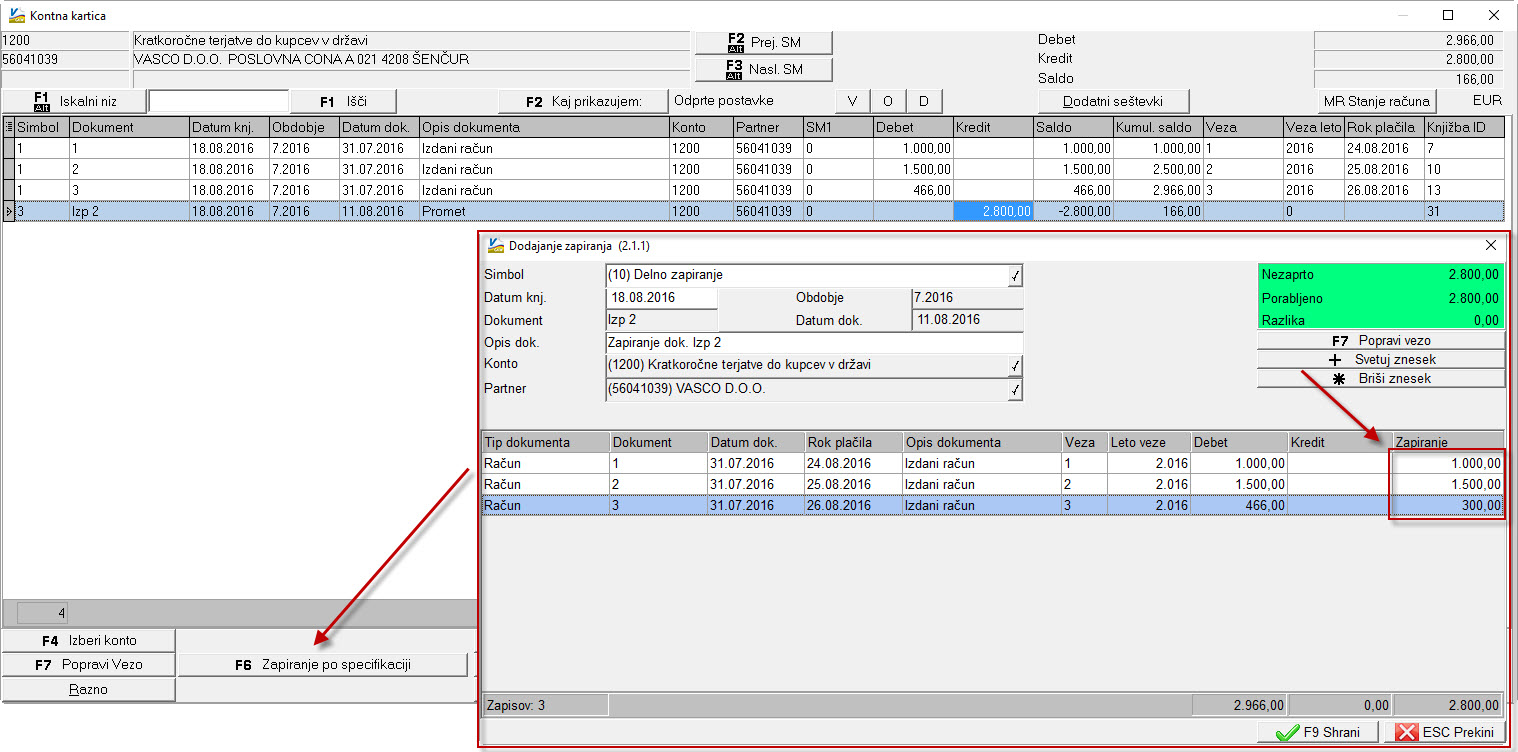Click the Dodajanje zapiranja dialog title icon
The width and height of the screenshot is (1518, 752).
(495, 245)
